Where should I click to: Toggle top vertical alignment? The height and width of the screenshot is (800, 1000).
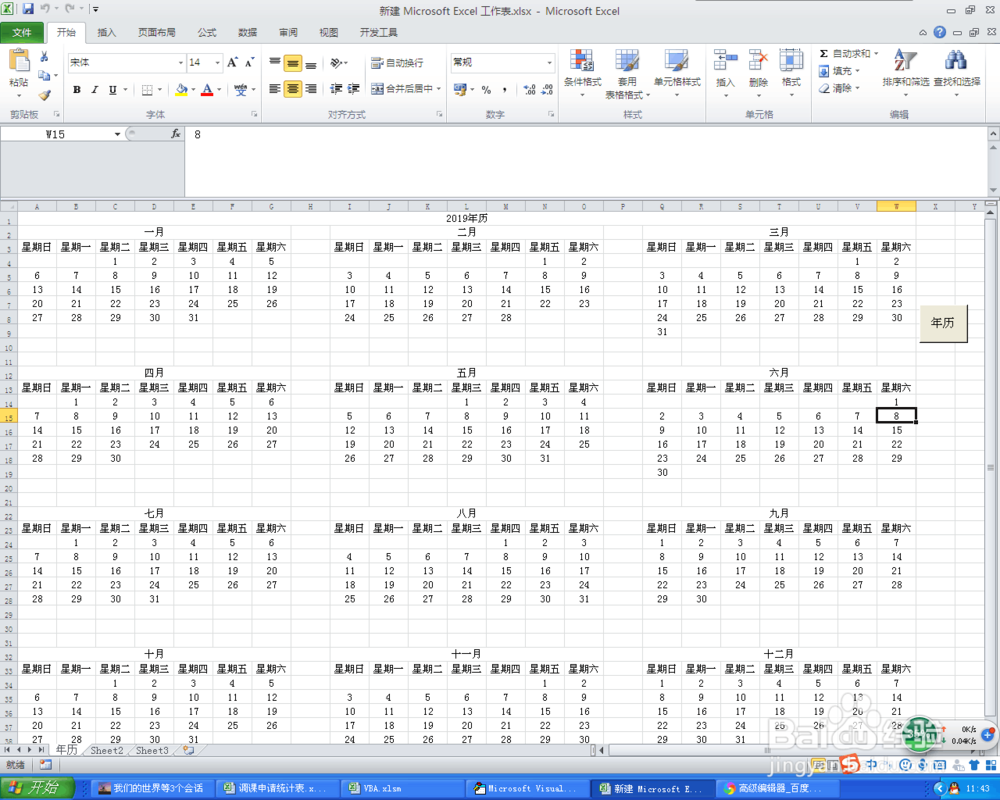(x=274, y=63)
